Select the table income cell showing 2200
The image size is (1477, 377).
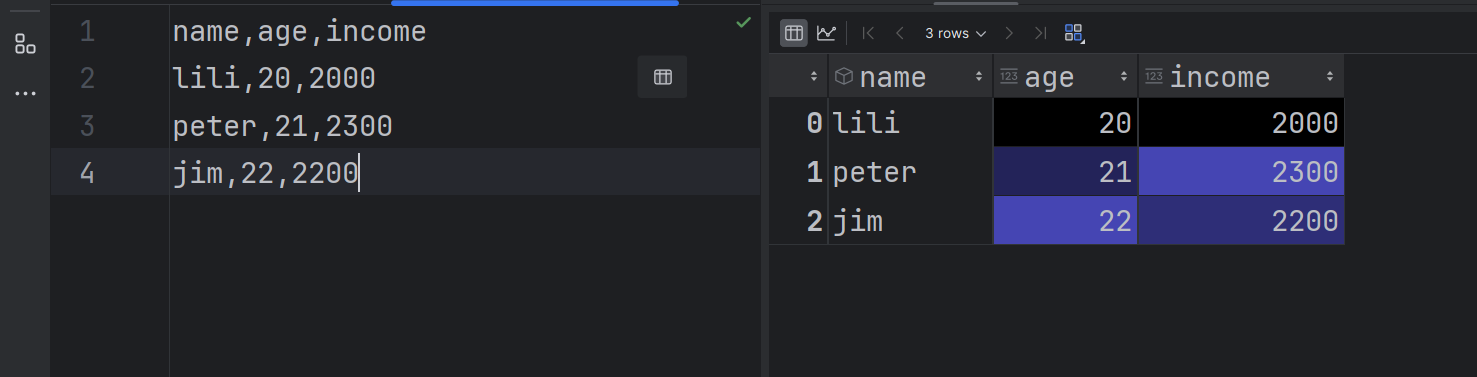pyautogui.click(x=1242, y=220)
